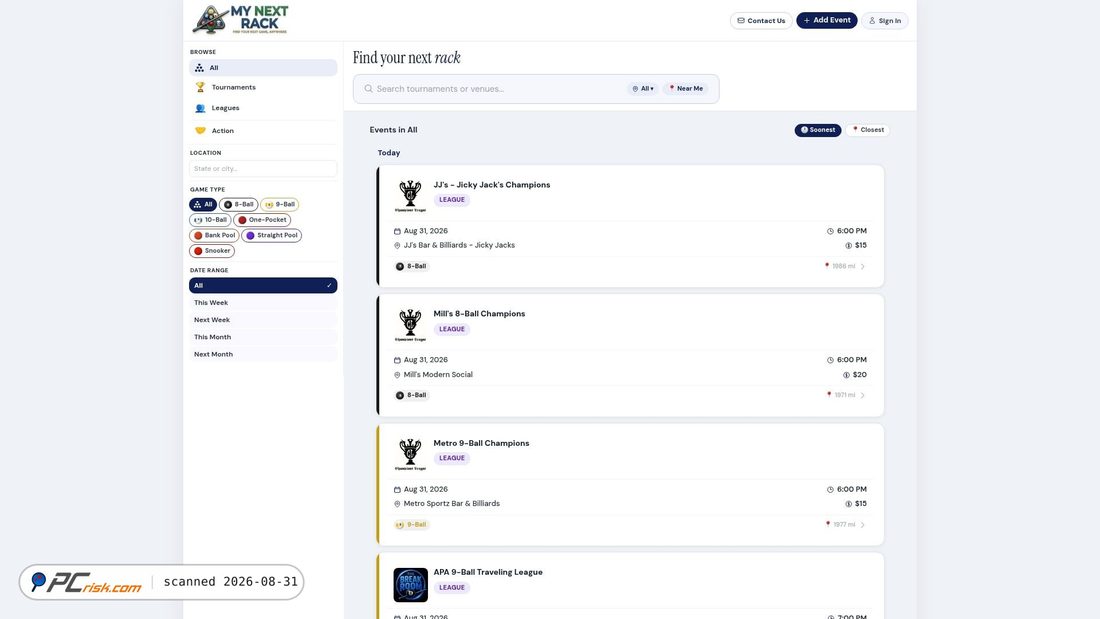Click the Add Event button
This screenshot has height=619, width=1100.
[826, 20]
